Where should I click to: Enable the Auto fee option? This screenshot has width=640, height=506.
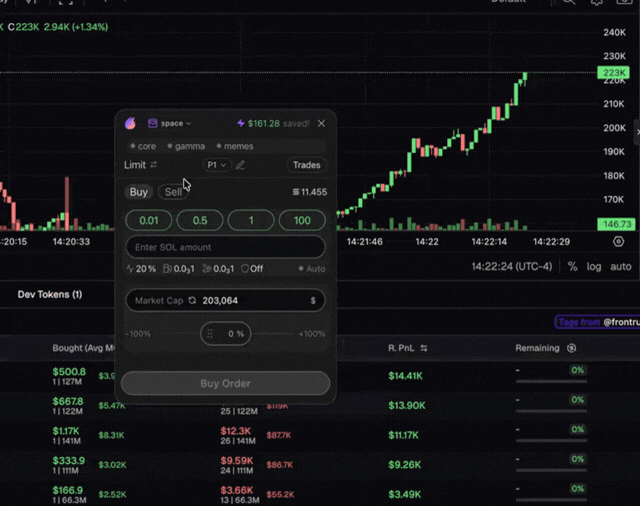coord(312,269)
